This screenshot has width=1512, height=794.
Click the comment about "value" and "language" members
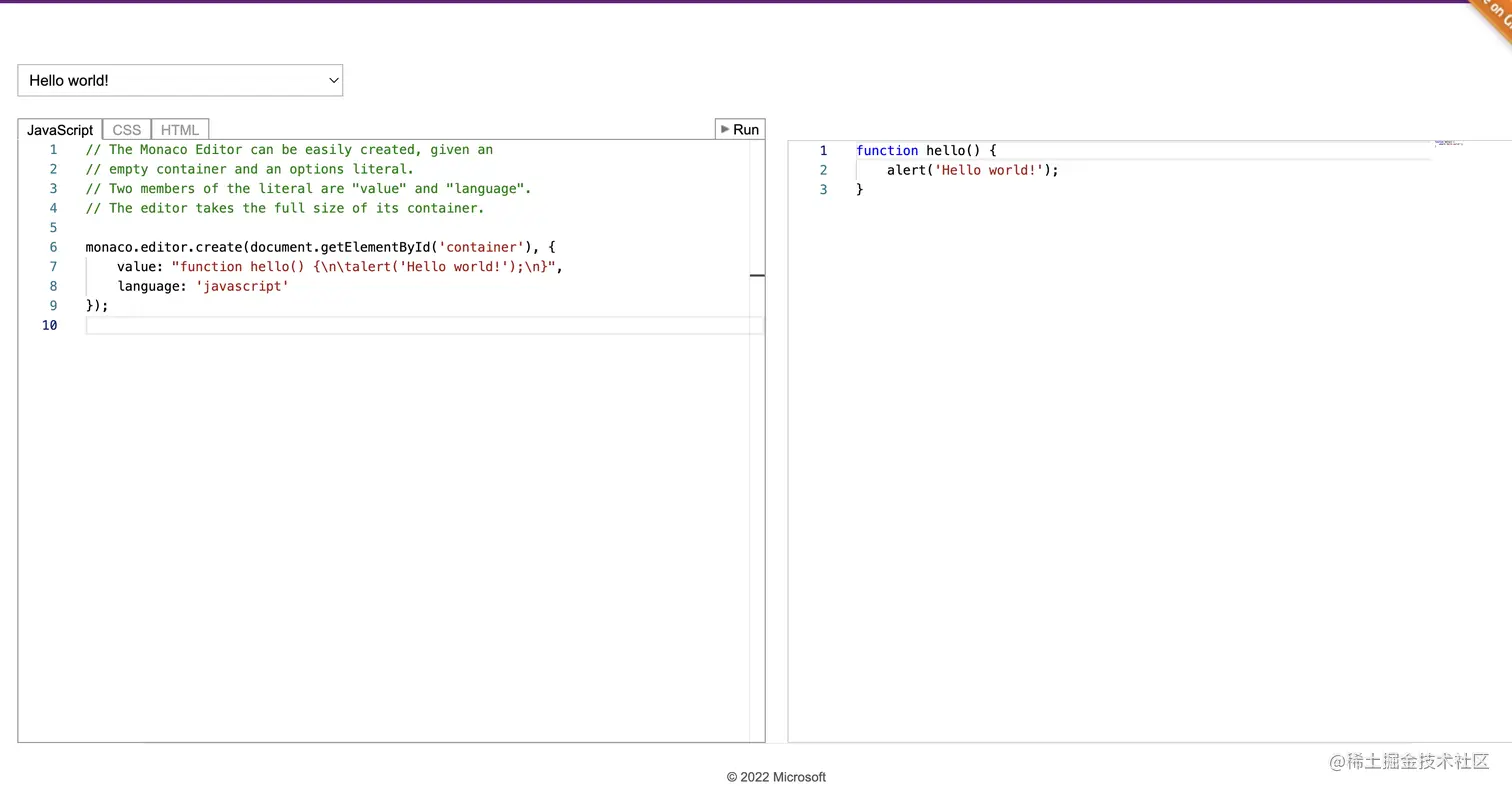point(308,189)
